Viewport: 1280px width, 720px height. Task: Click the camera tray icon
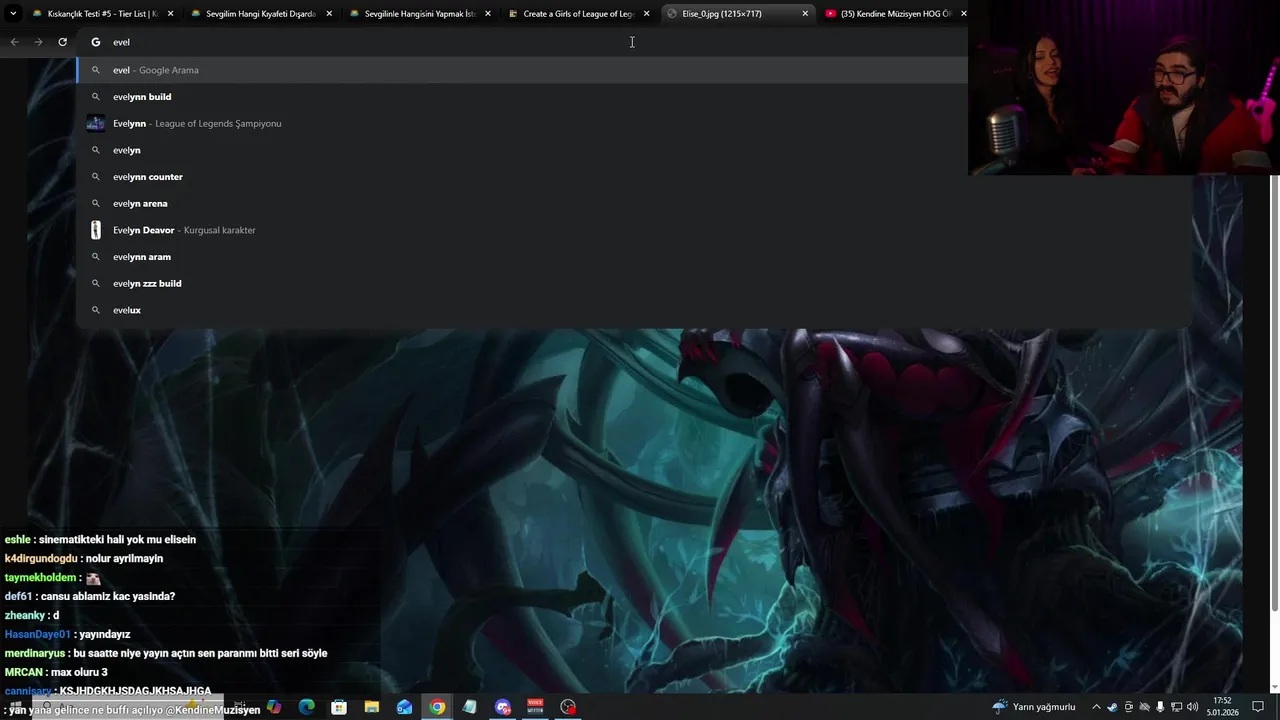click(1128, 707)
